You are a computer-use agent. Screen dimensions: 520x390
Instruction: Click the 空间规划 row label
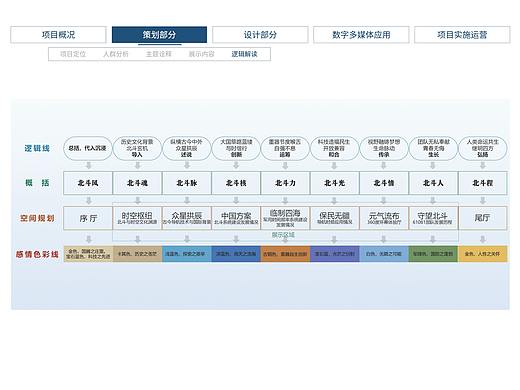tap(37, 218)
